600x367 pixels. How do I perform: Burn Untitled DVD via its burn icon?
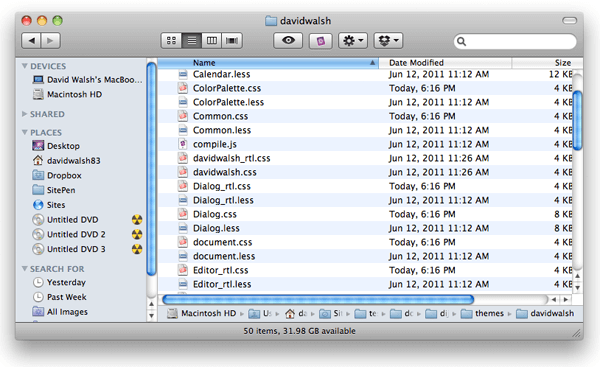[137, 220]
